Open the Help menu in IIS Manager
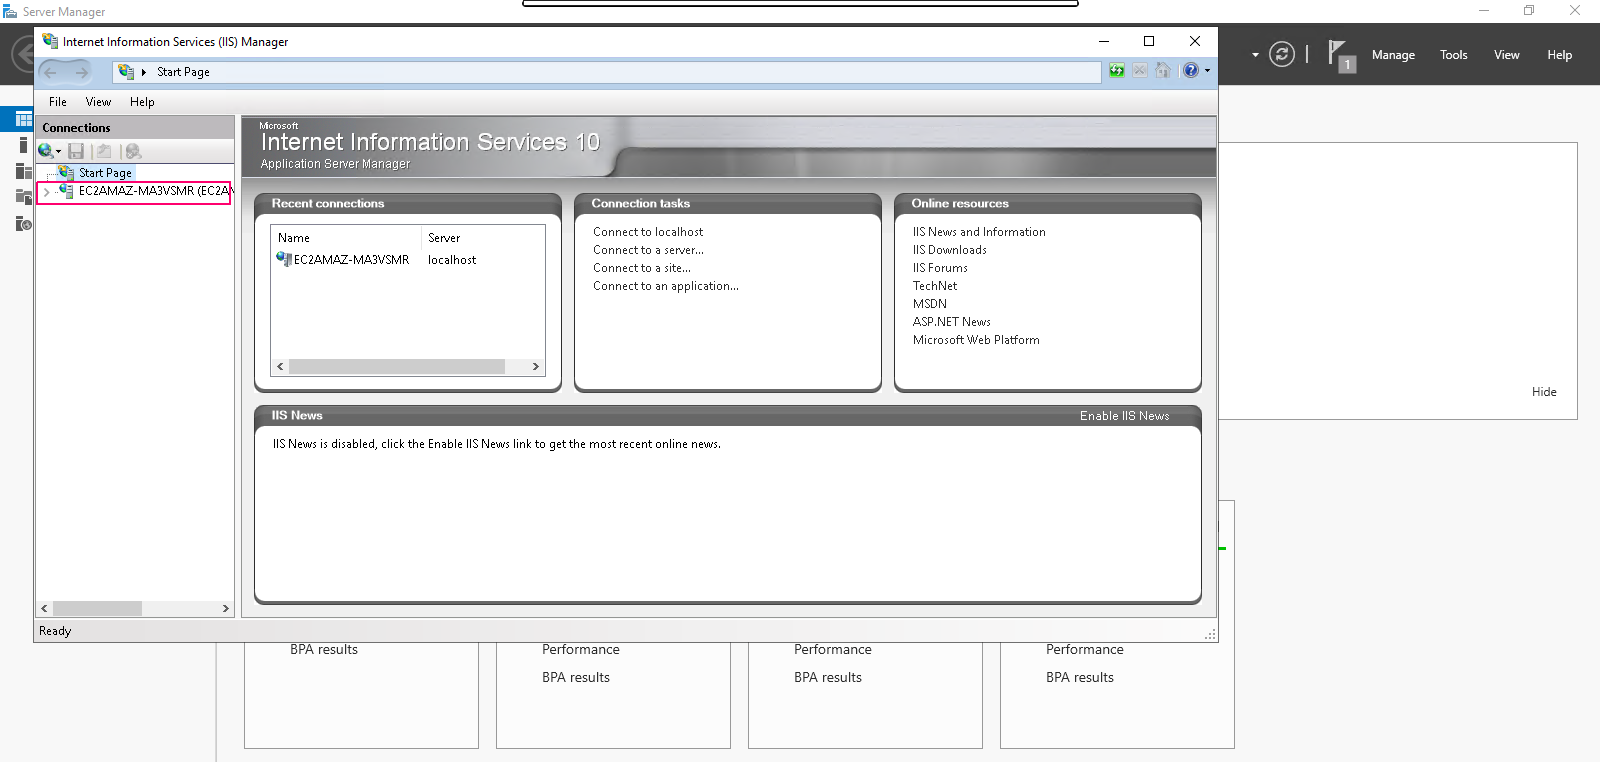This screenshot has height=762, width=1600. tap(142, 102)
